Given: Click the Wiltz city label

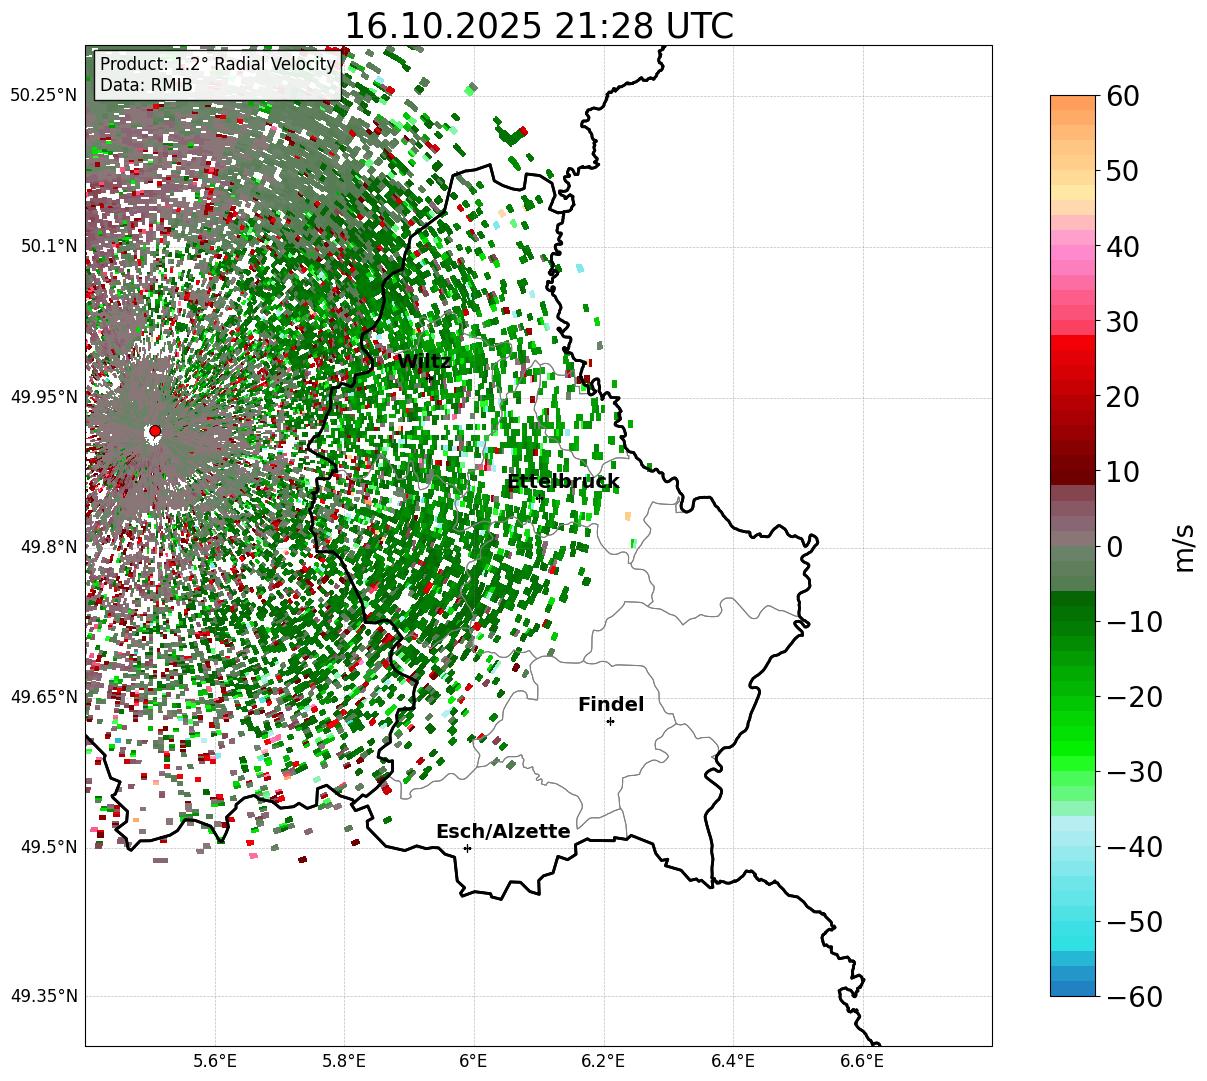Looking at the screenshot, I should pyautogui.click(x=424, y=362).
